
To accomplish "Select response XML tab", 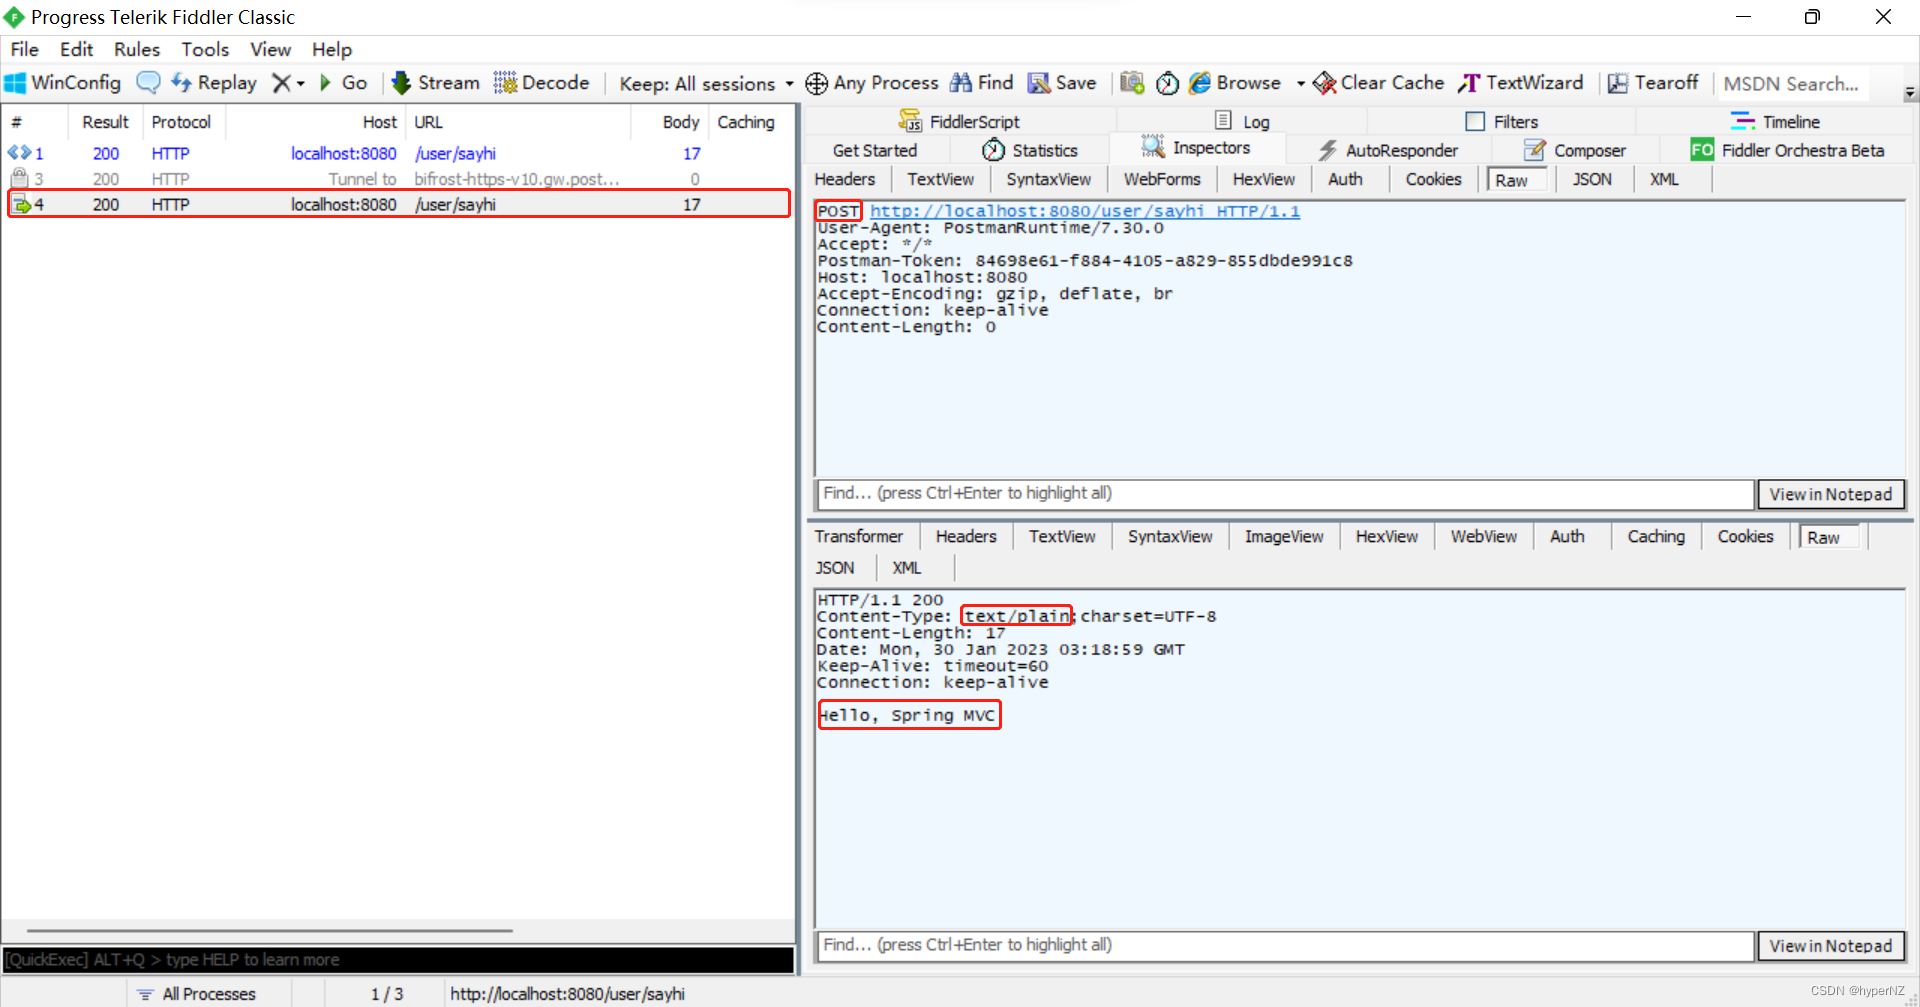I will point(907,567).
